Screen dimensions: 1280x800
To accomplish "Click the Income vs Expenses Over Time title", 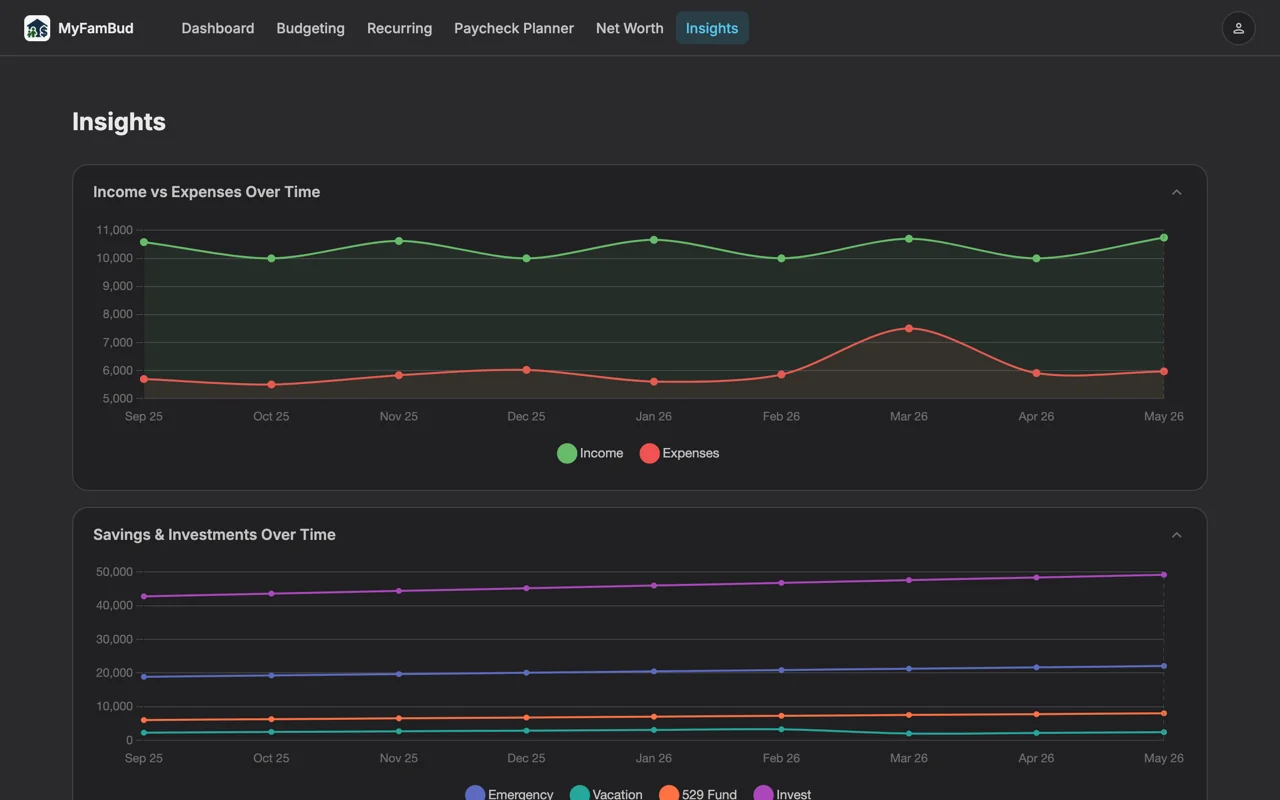I will (x=207, y=192).
